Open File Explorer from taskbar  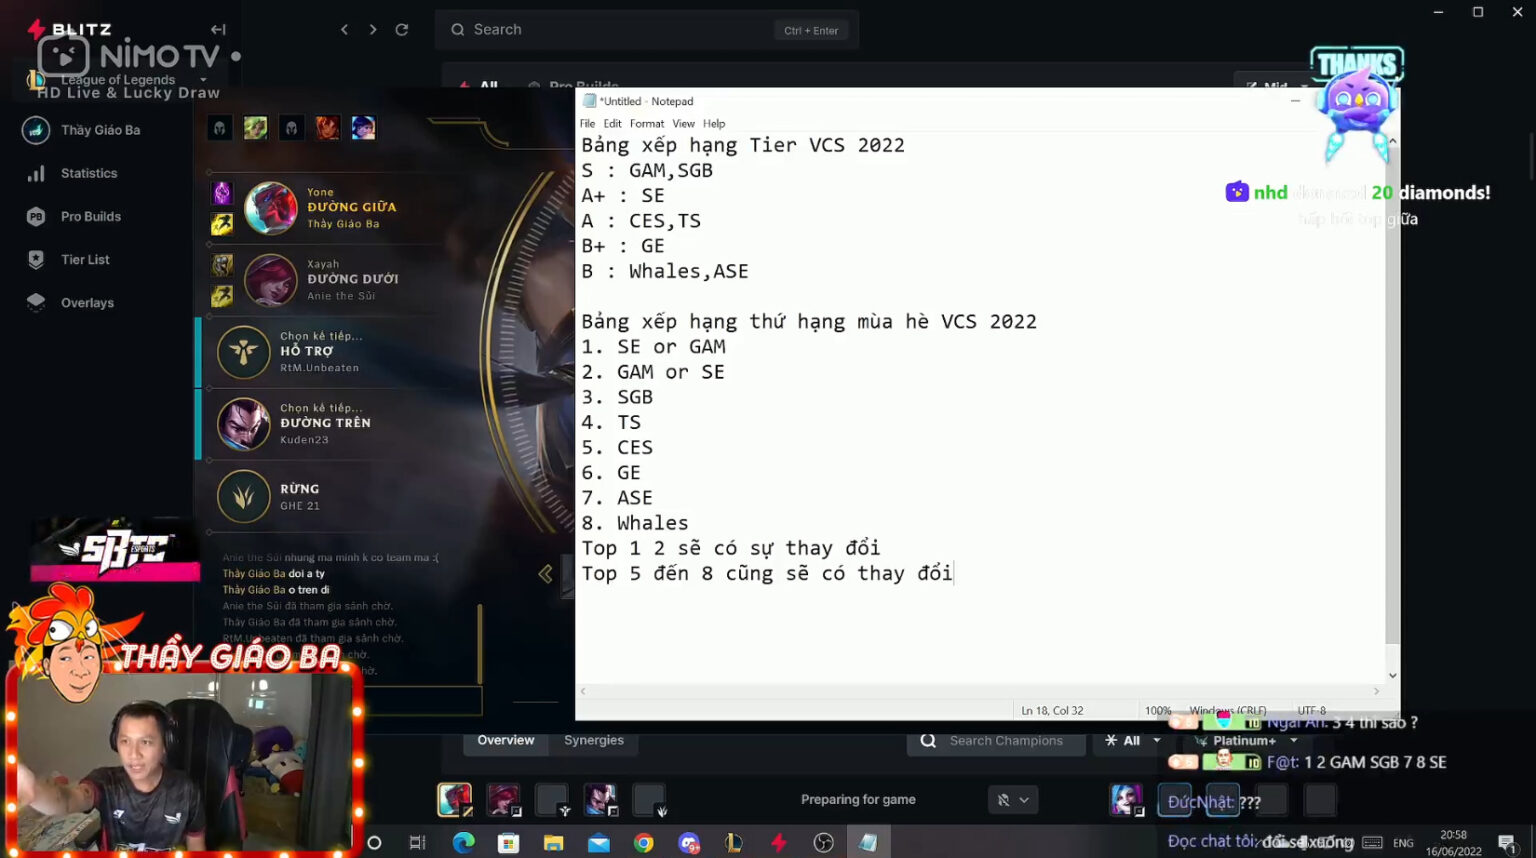pos(553,843)
